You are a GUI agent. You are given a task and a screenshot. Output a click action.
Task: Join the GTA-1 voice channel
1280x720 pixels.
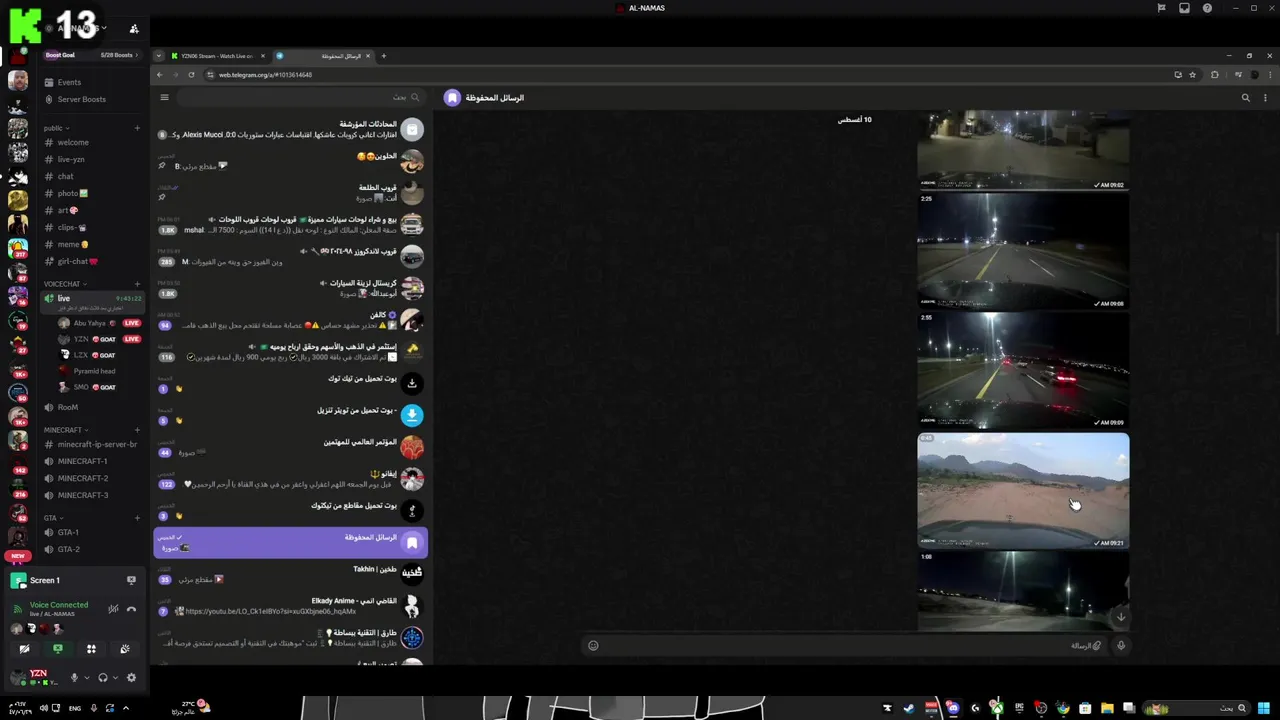click(x=68, y=532)
